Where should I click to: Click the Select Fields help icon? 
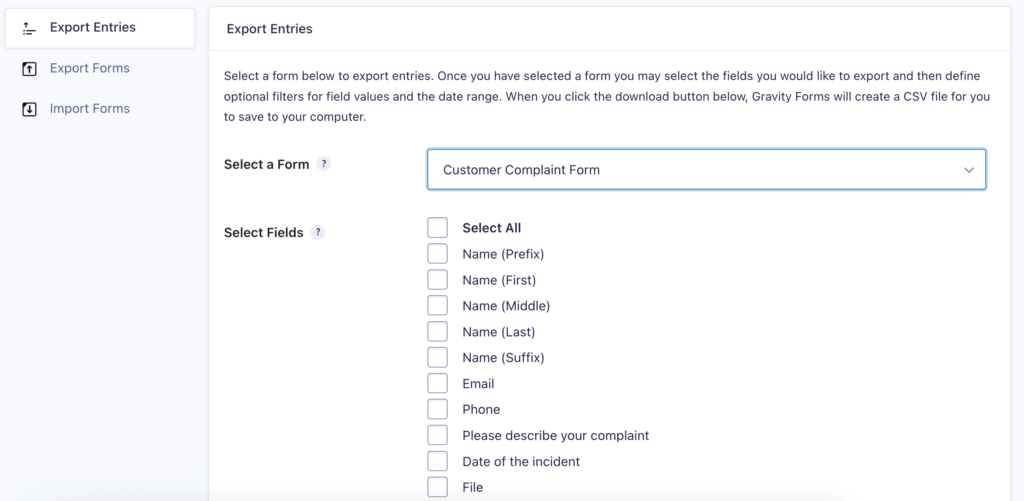point(317,232)
